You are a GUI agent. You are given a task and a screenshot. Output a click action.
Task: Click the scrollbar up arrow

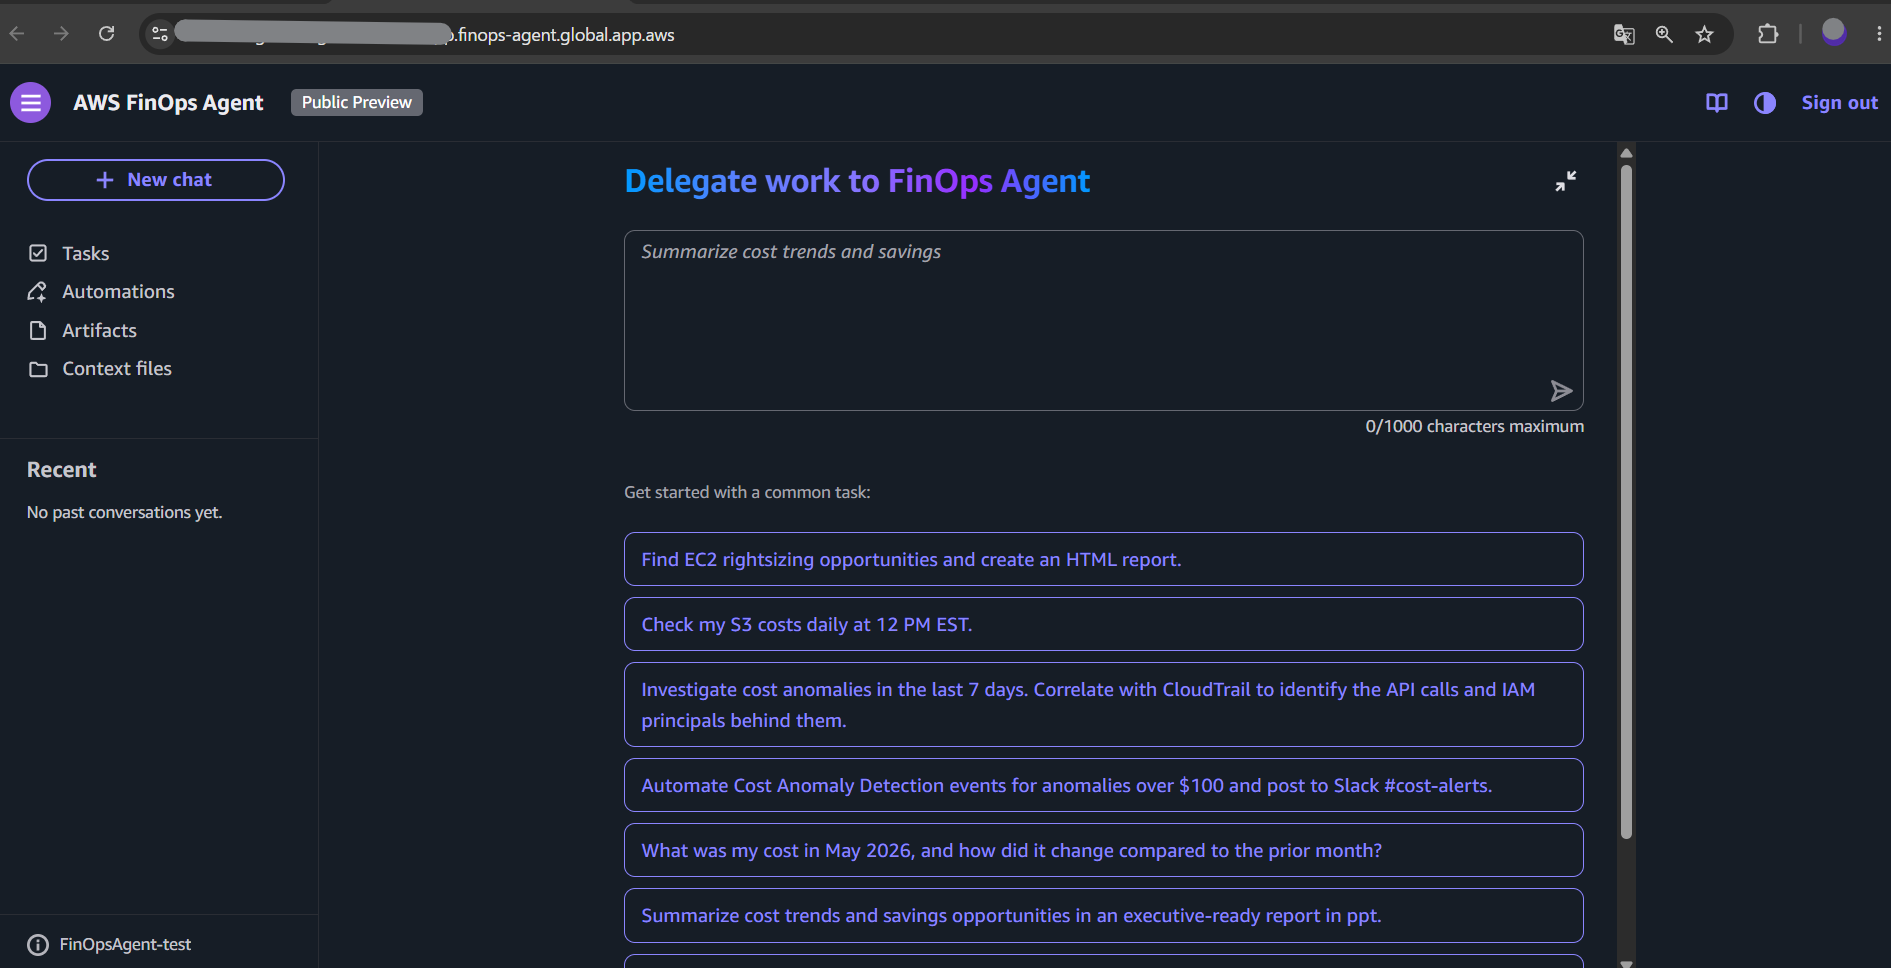tap(1626, 153)
